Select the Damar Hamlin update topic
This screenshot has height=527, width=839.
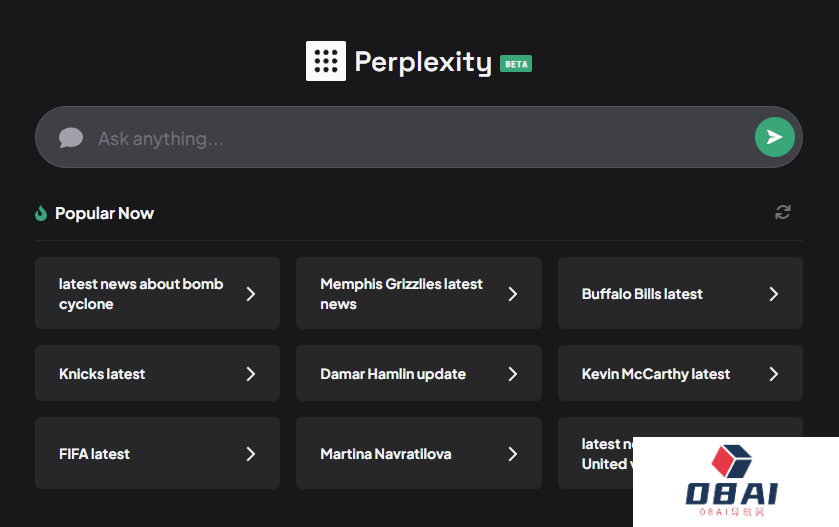(393, 374)
